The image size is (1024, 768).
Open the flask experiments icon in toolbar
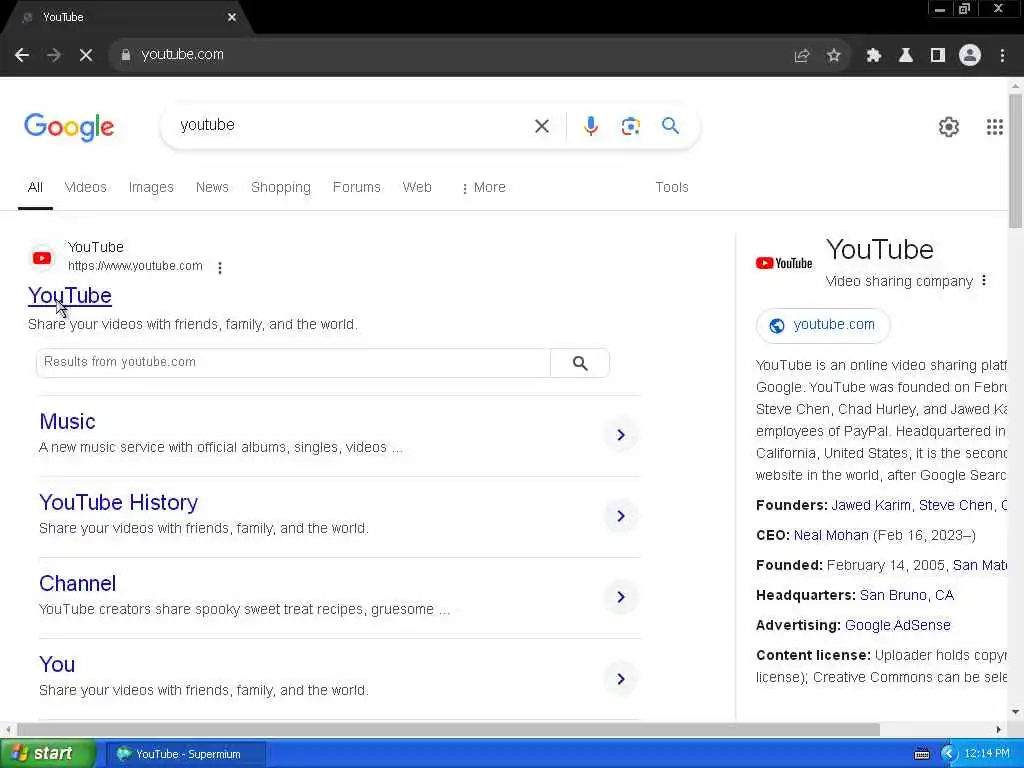coord(906,56)
